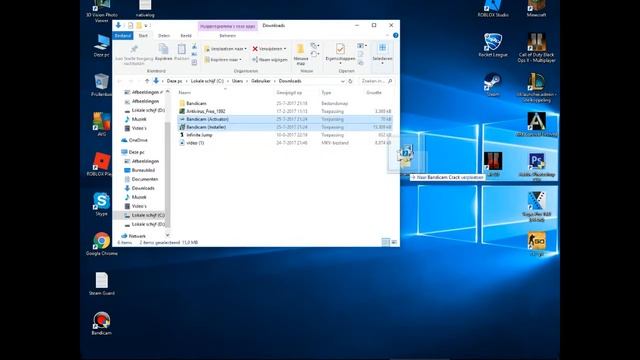Click Lokale schijf (C:) in address path

pyautogui.click(x=207, y=81)
